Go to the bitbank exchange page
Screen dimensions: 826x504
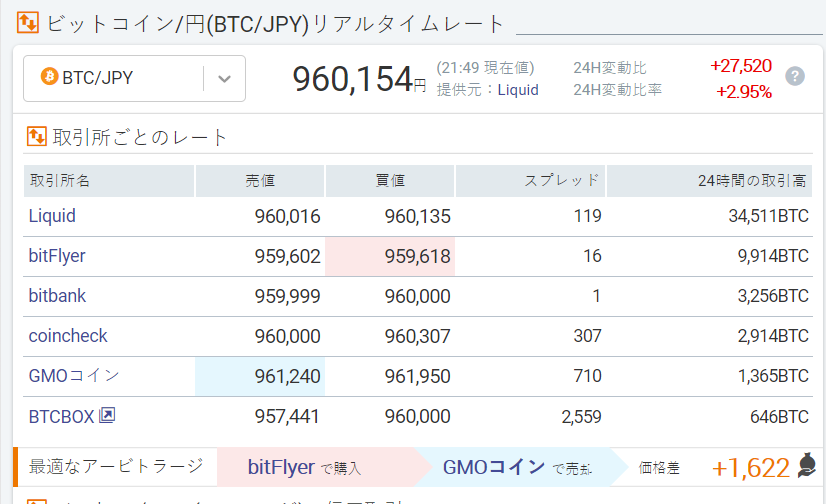click(57, 296)
